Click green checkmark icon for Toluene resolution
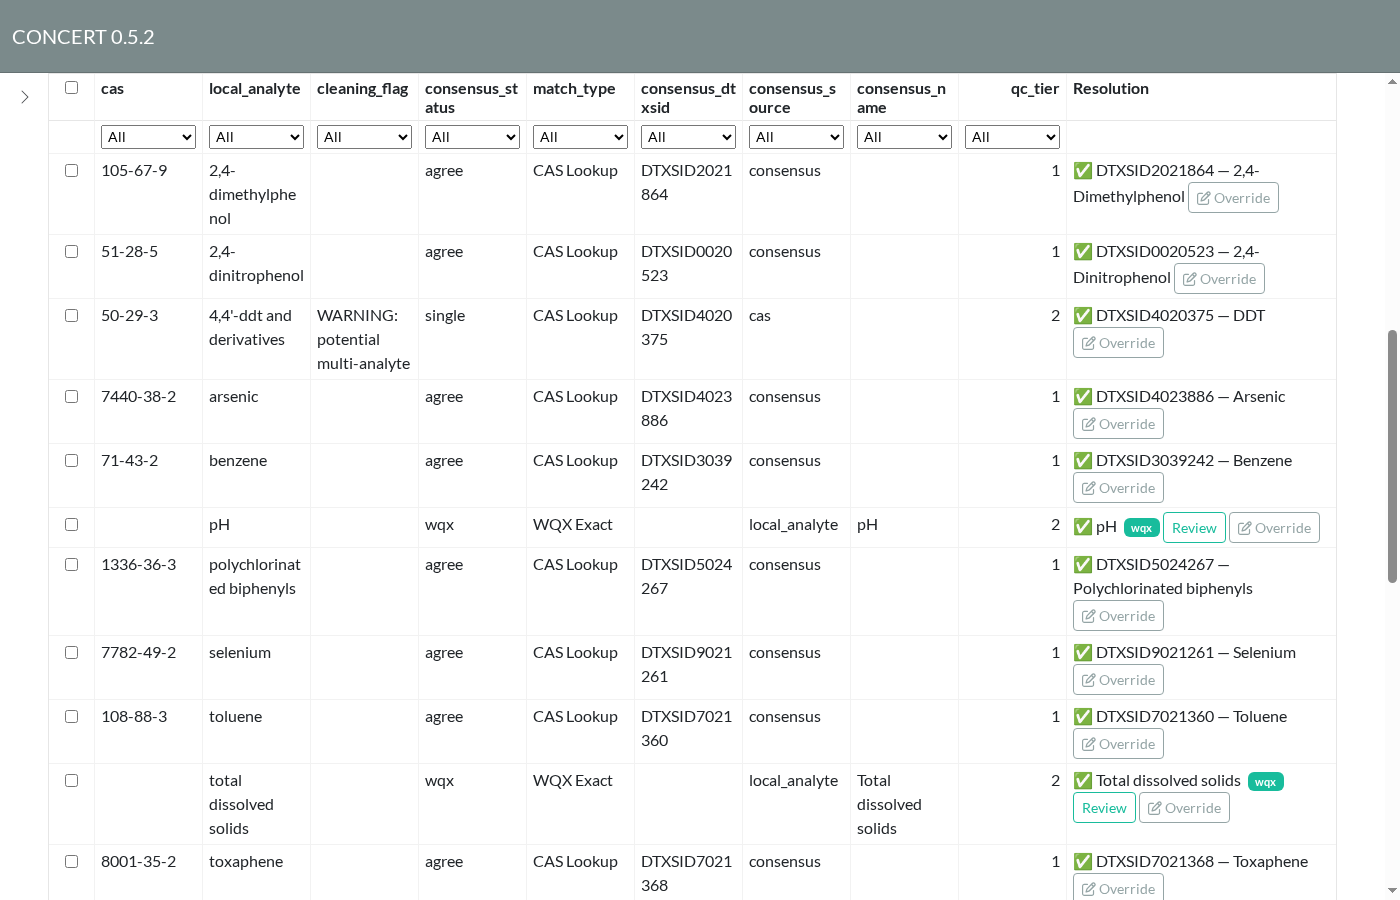Viewport: 1400px width, 900px height. click(x=1082, y=717)
